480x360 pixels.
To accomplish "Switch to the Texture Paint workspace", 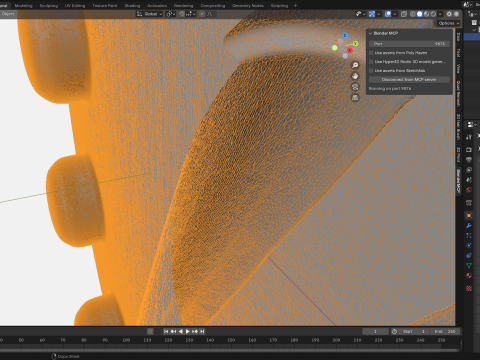I will [105, 6].
